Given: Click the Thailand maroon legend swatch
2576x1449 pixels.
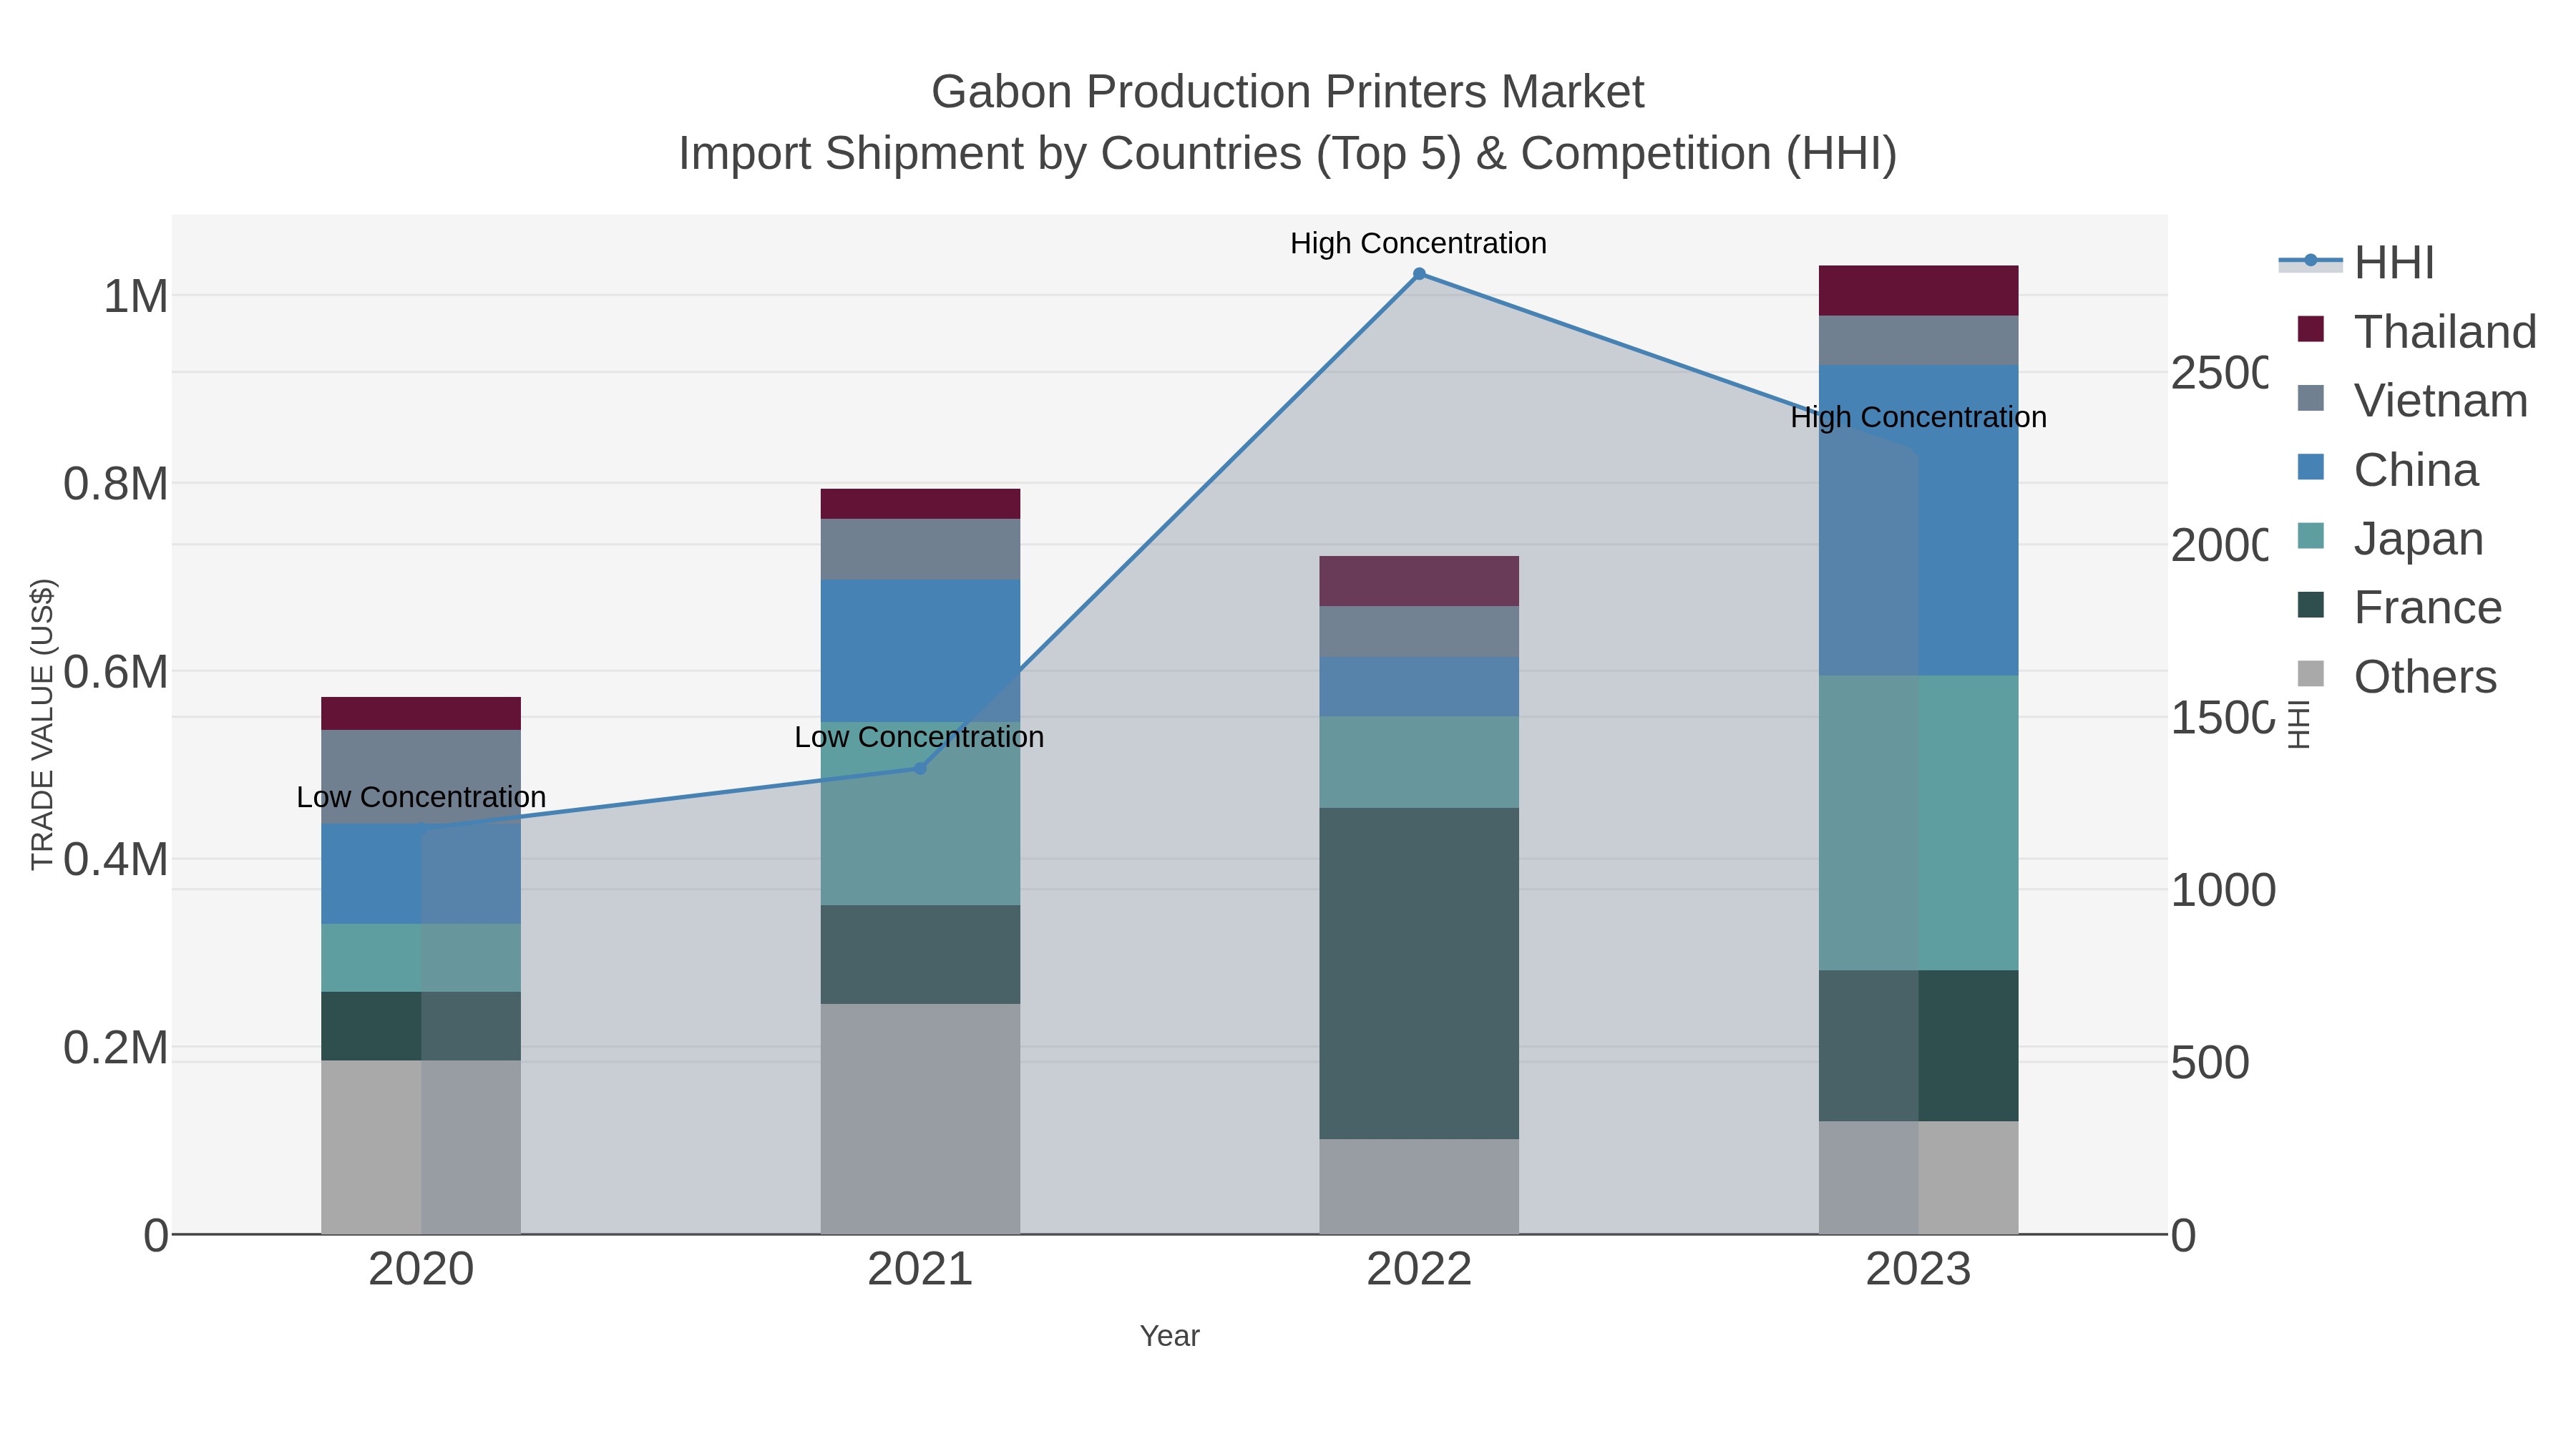Looking at the screenshot, I should pyautogui.click(x=2311, y=329).
